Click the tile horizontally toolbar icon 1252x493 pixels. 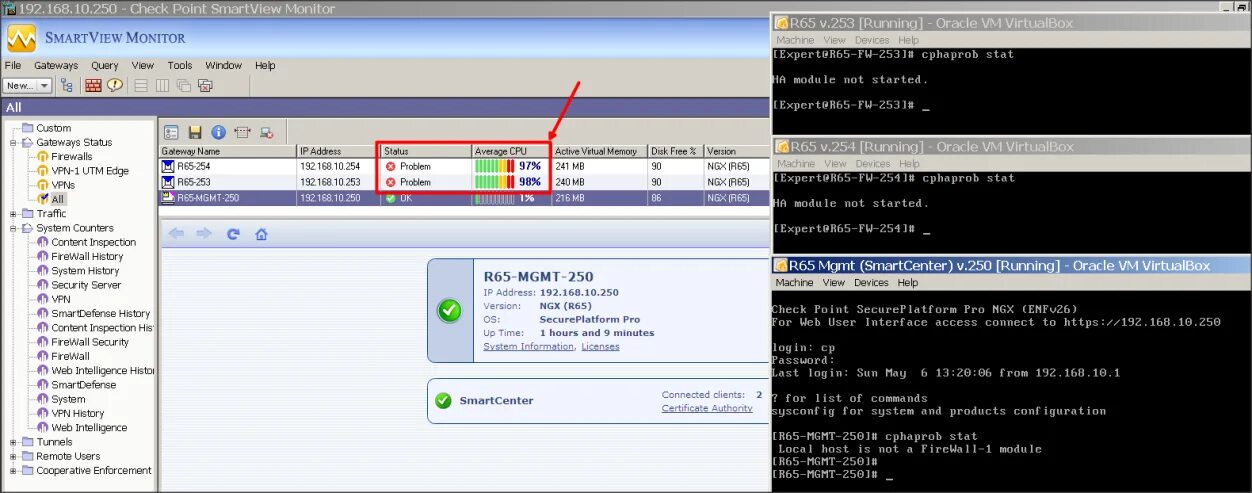coord(141,86)
